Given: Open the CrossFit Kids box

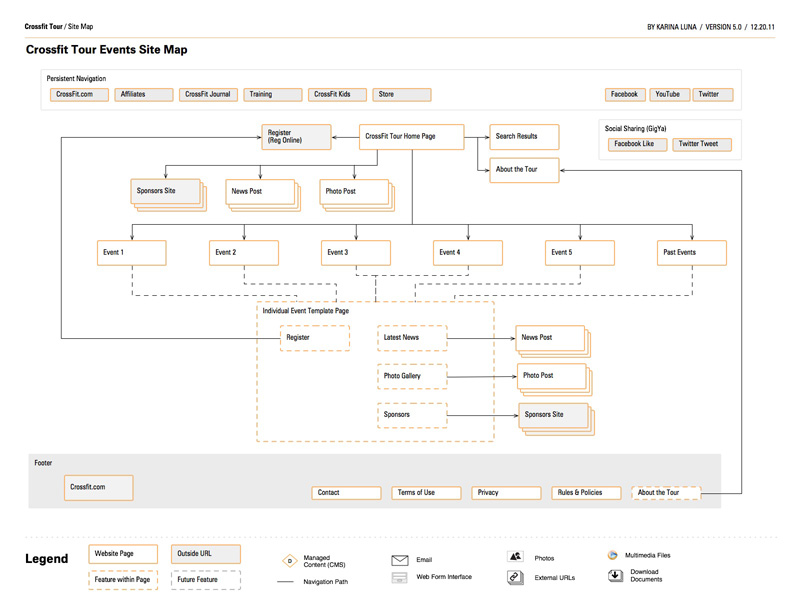Looking at the screenshot, I should (x=337, y=94).
